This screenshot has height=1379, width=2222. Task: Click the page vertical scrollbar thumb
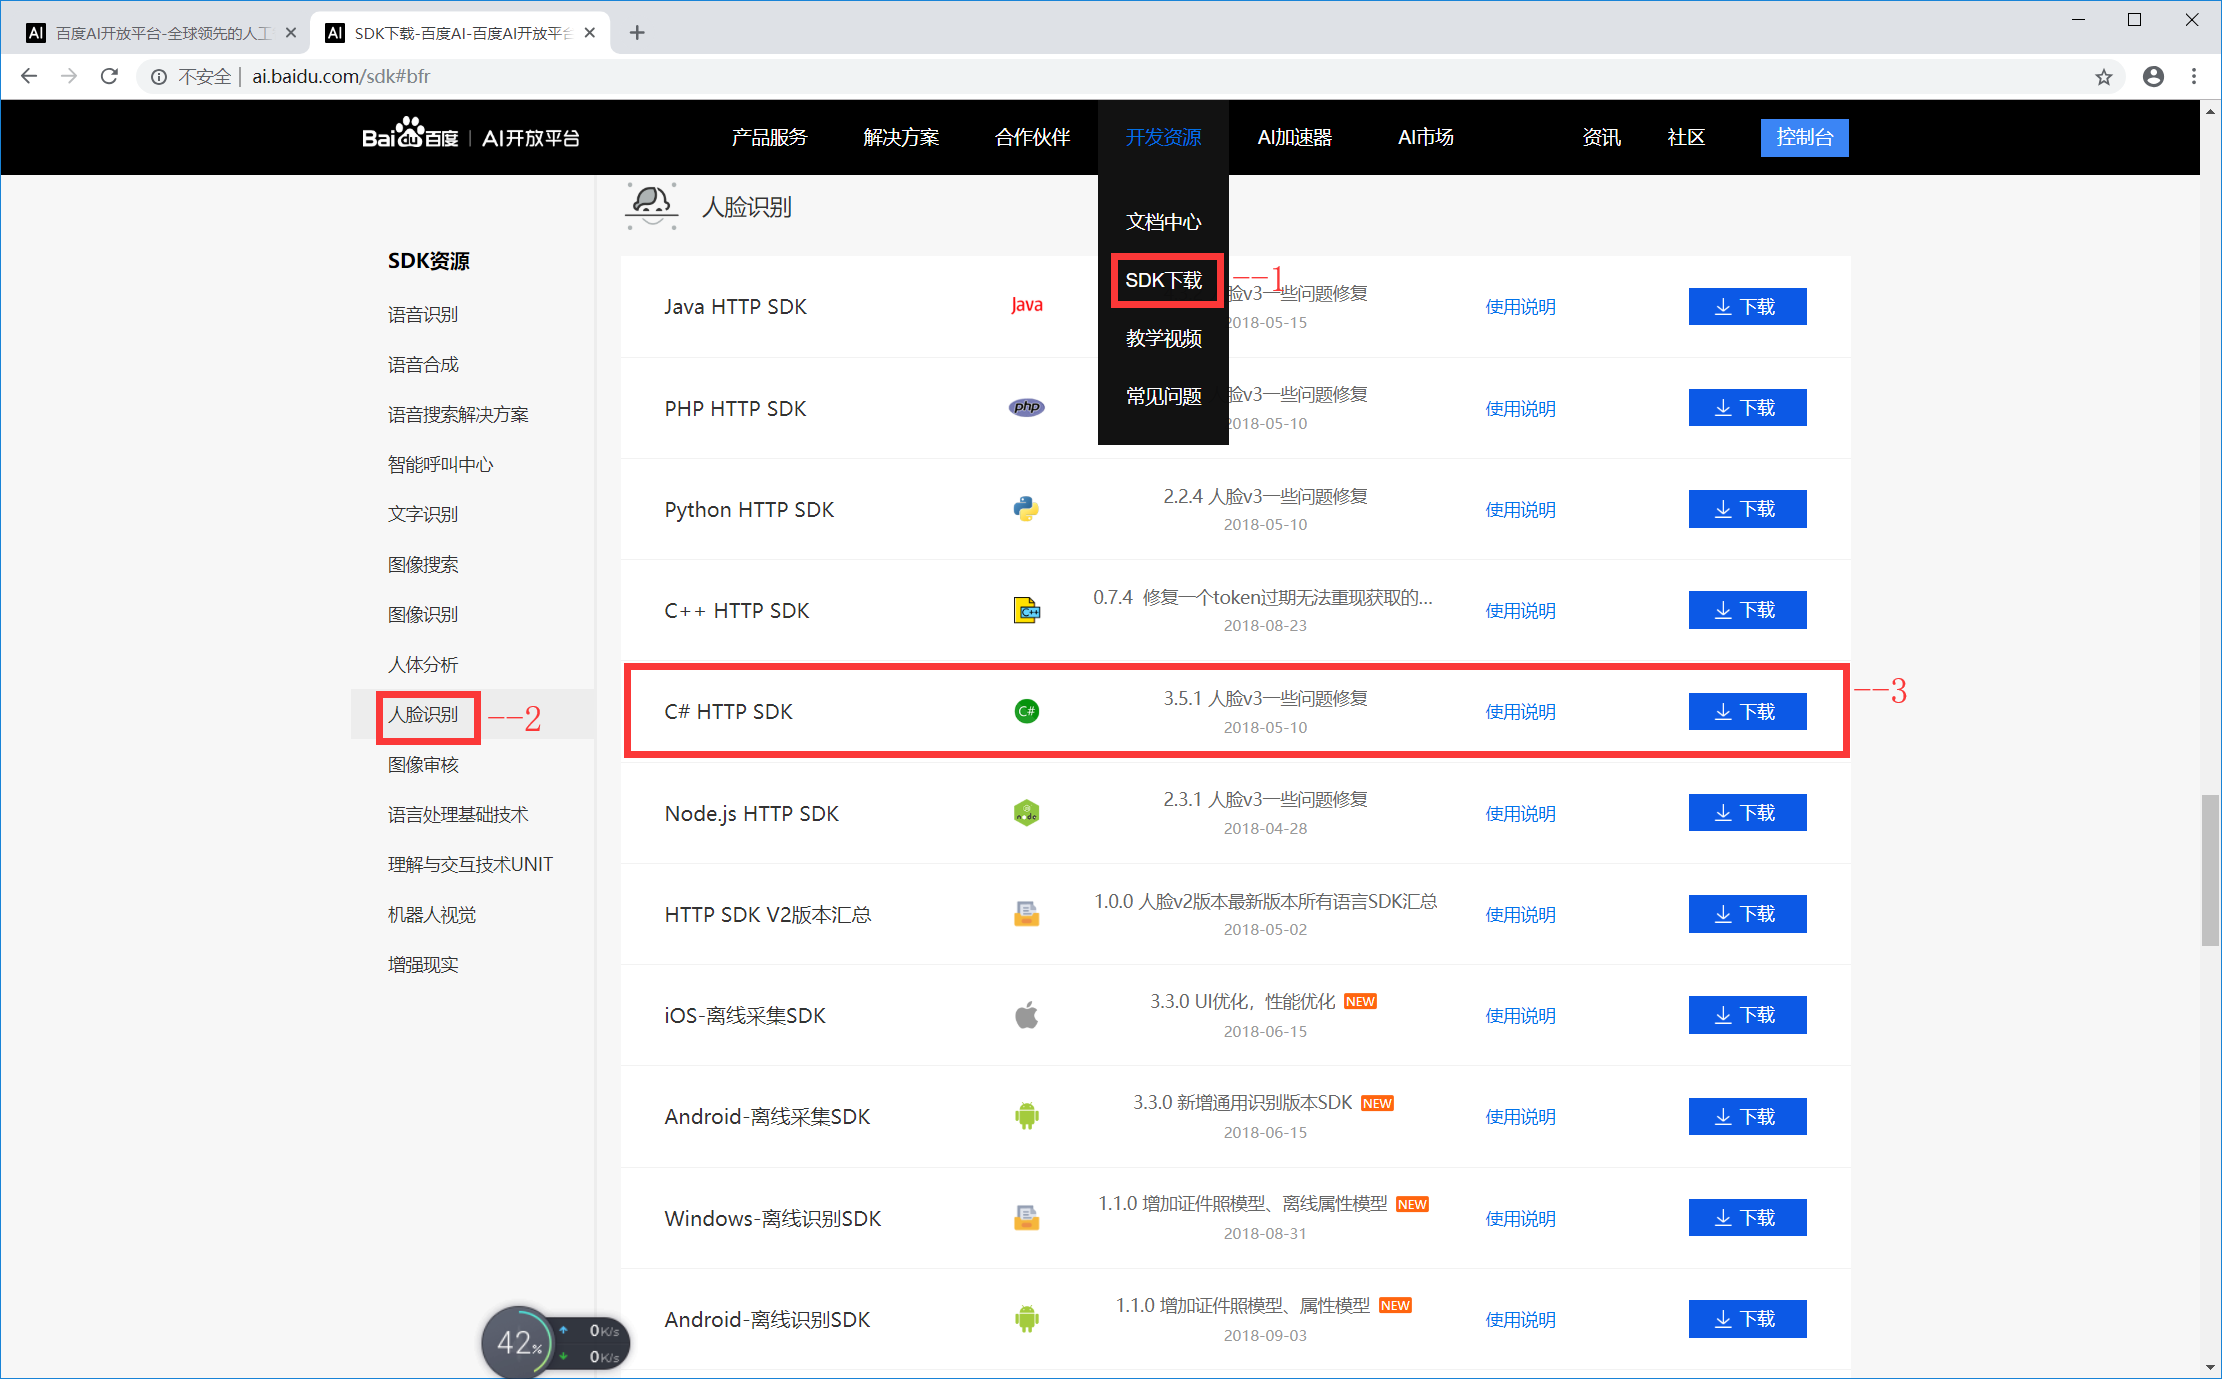[2210, 870]
